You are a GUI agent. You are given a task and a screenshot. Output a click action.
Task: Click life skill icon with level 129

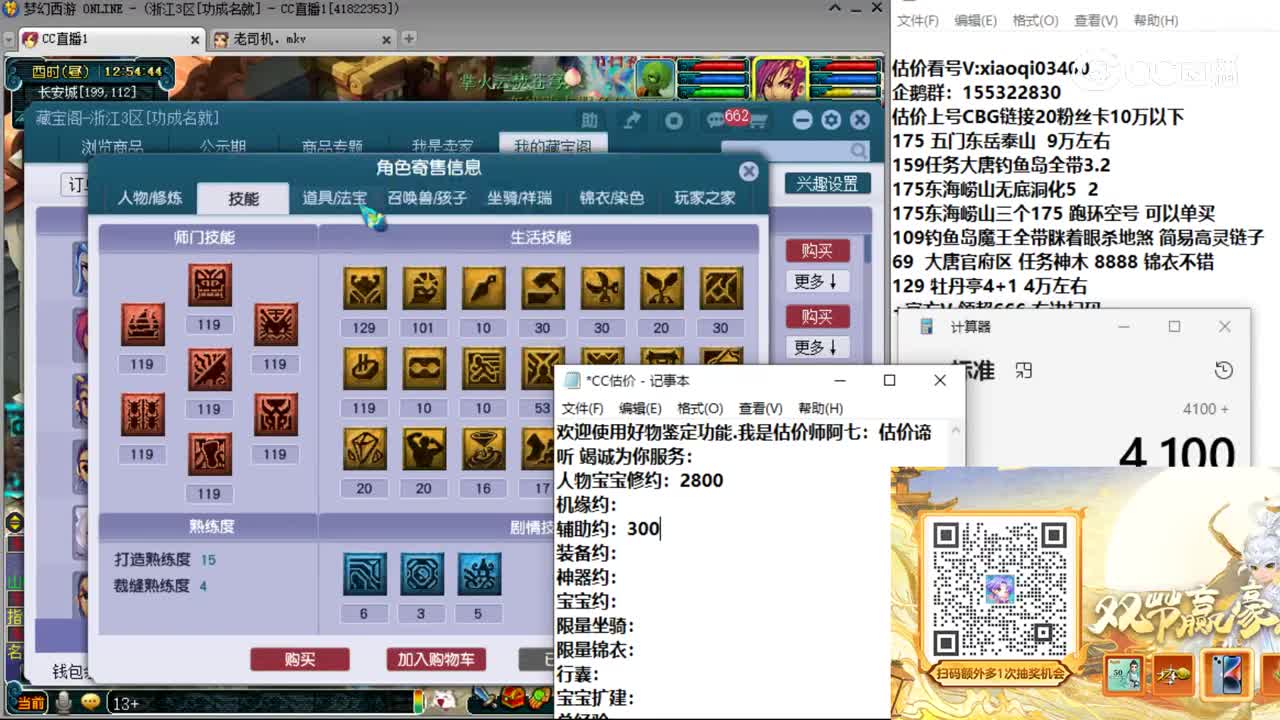[364, 288]
